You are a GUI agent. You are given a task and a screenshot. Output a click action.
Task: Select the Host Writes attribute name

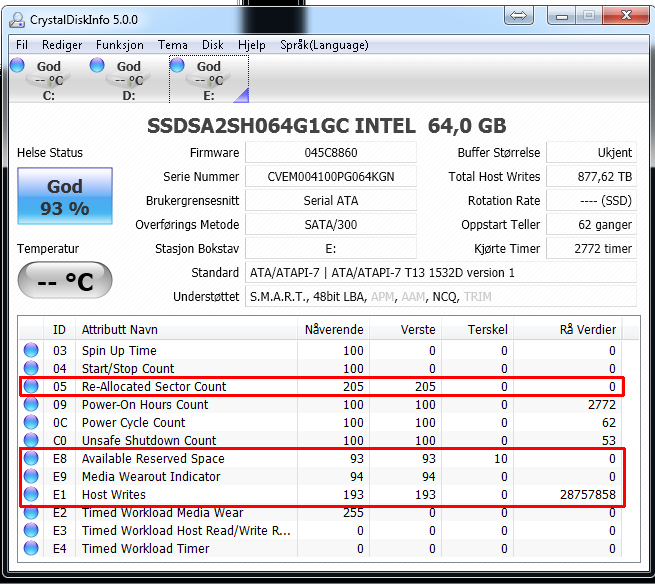(x=114, y=494)
